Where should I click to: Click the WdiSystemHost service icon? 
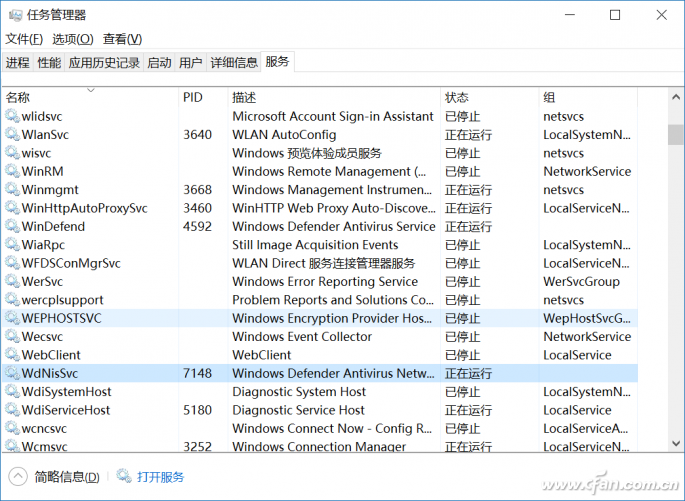click(12, 391)
